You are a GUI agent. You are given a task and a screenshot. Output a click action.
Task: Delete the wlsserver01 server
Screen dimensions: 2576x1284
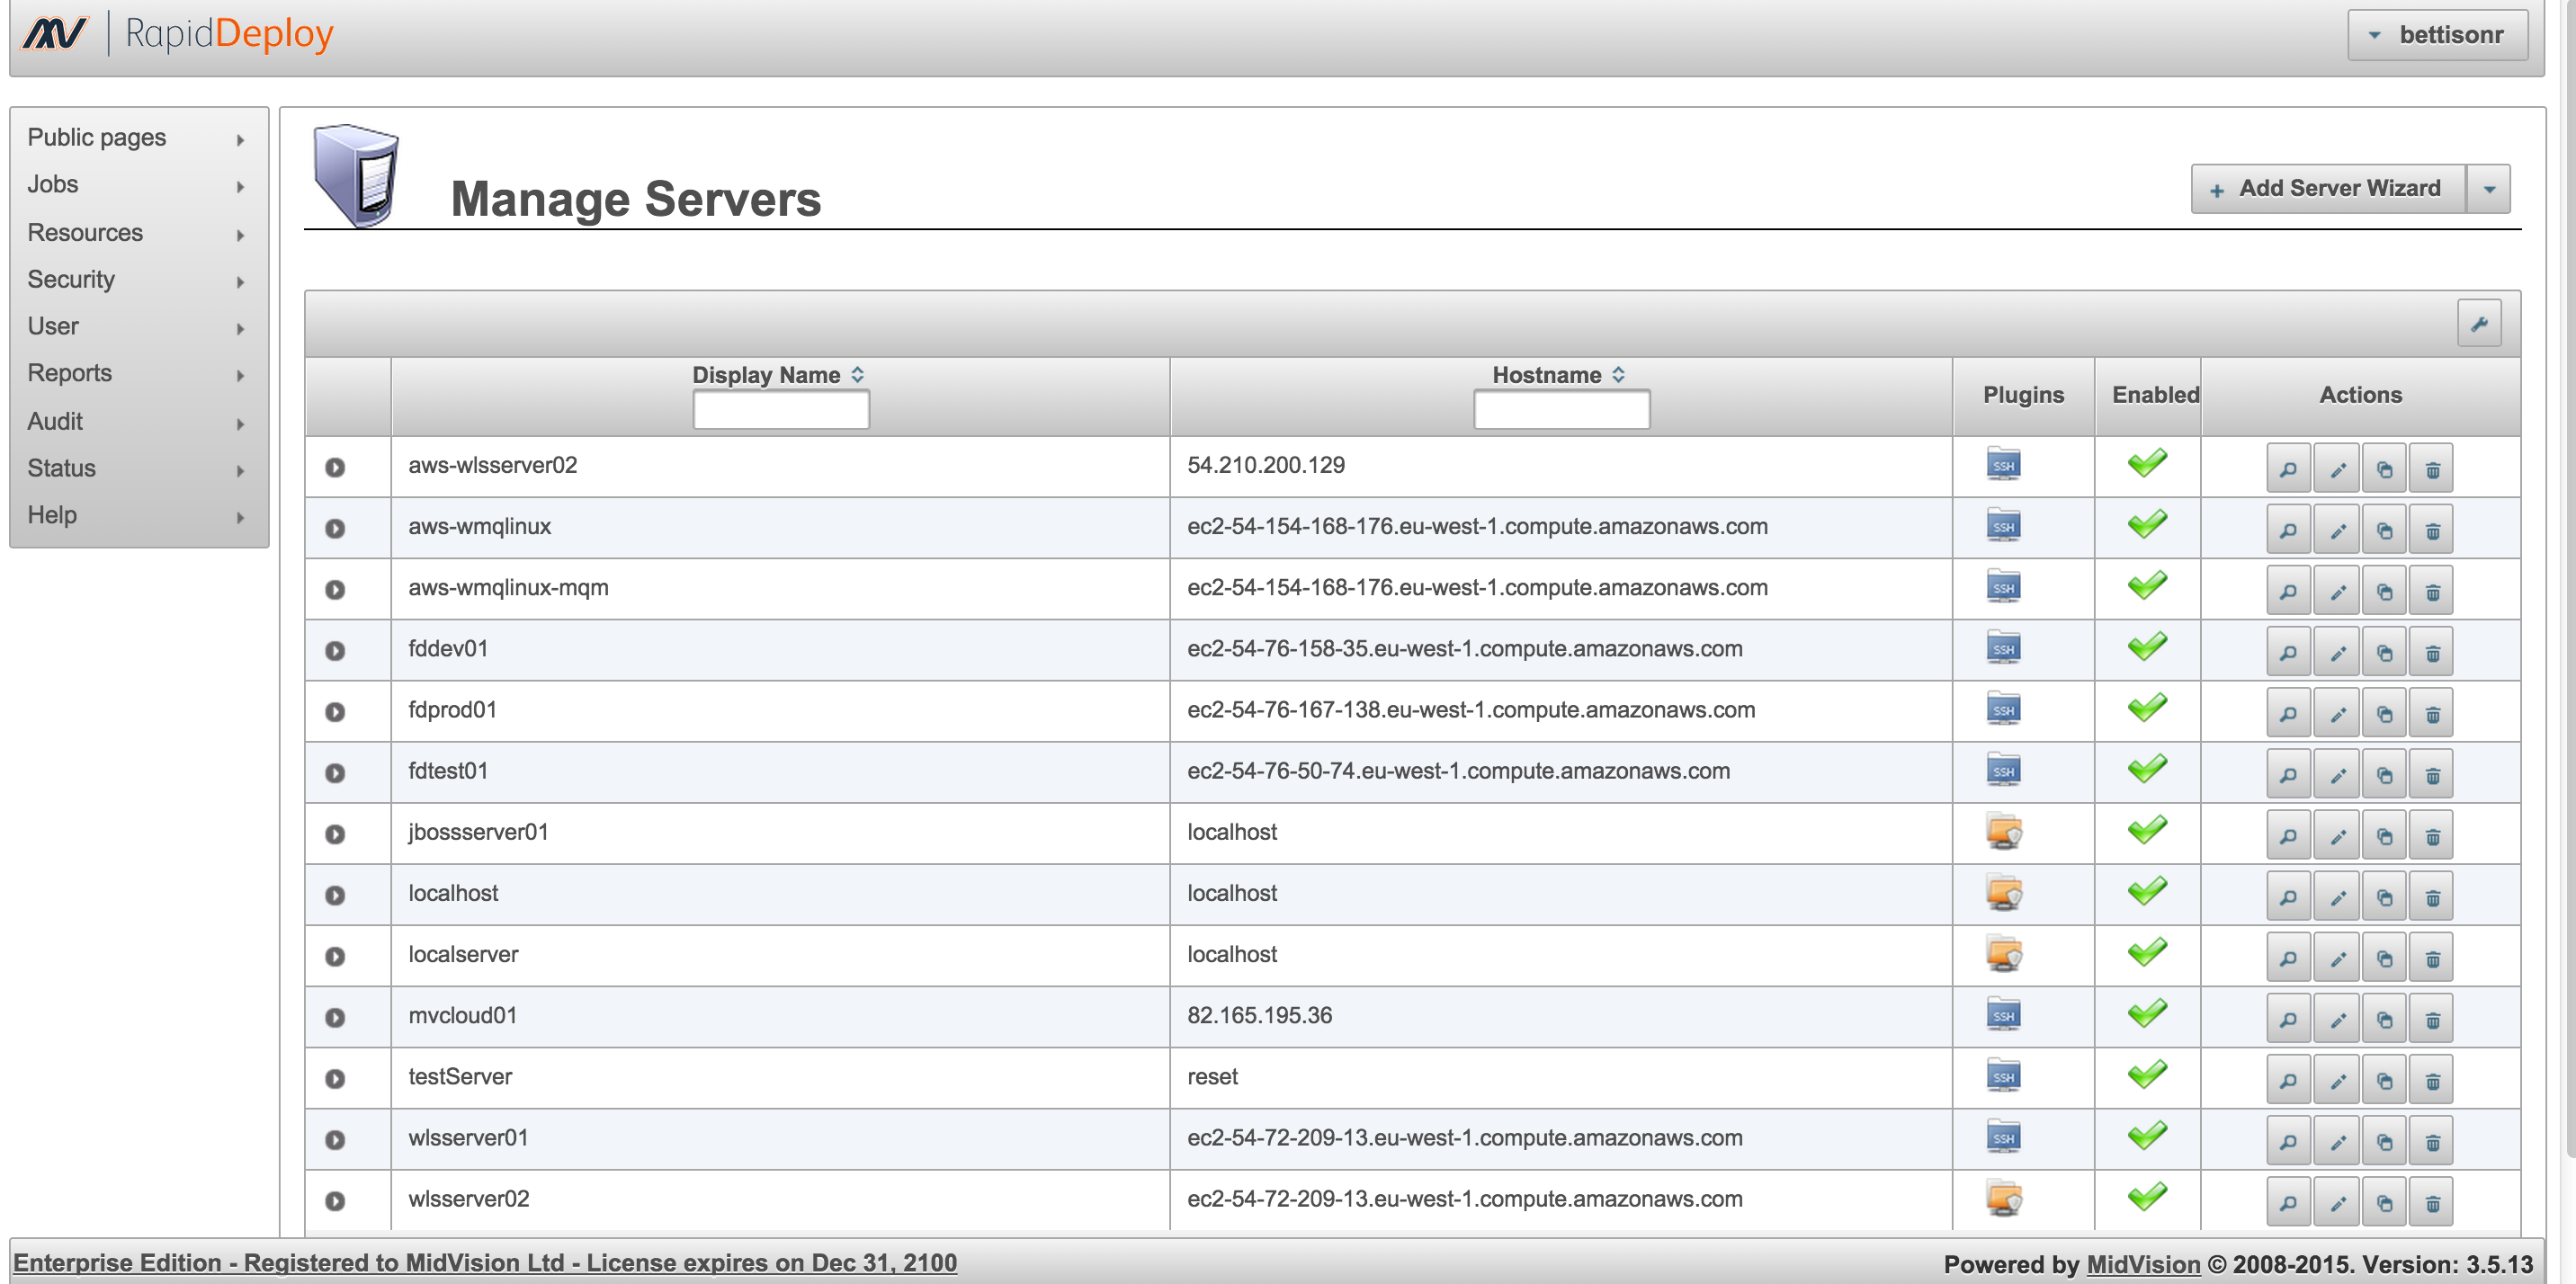2433,1140
